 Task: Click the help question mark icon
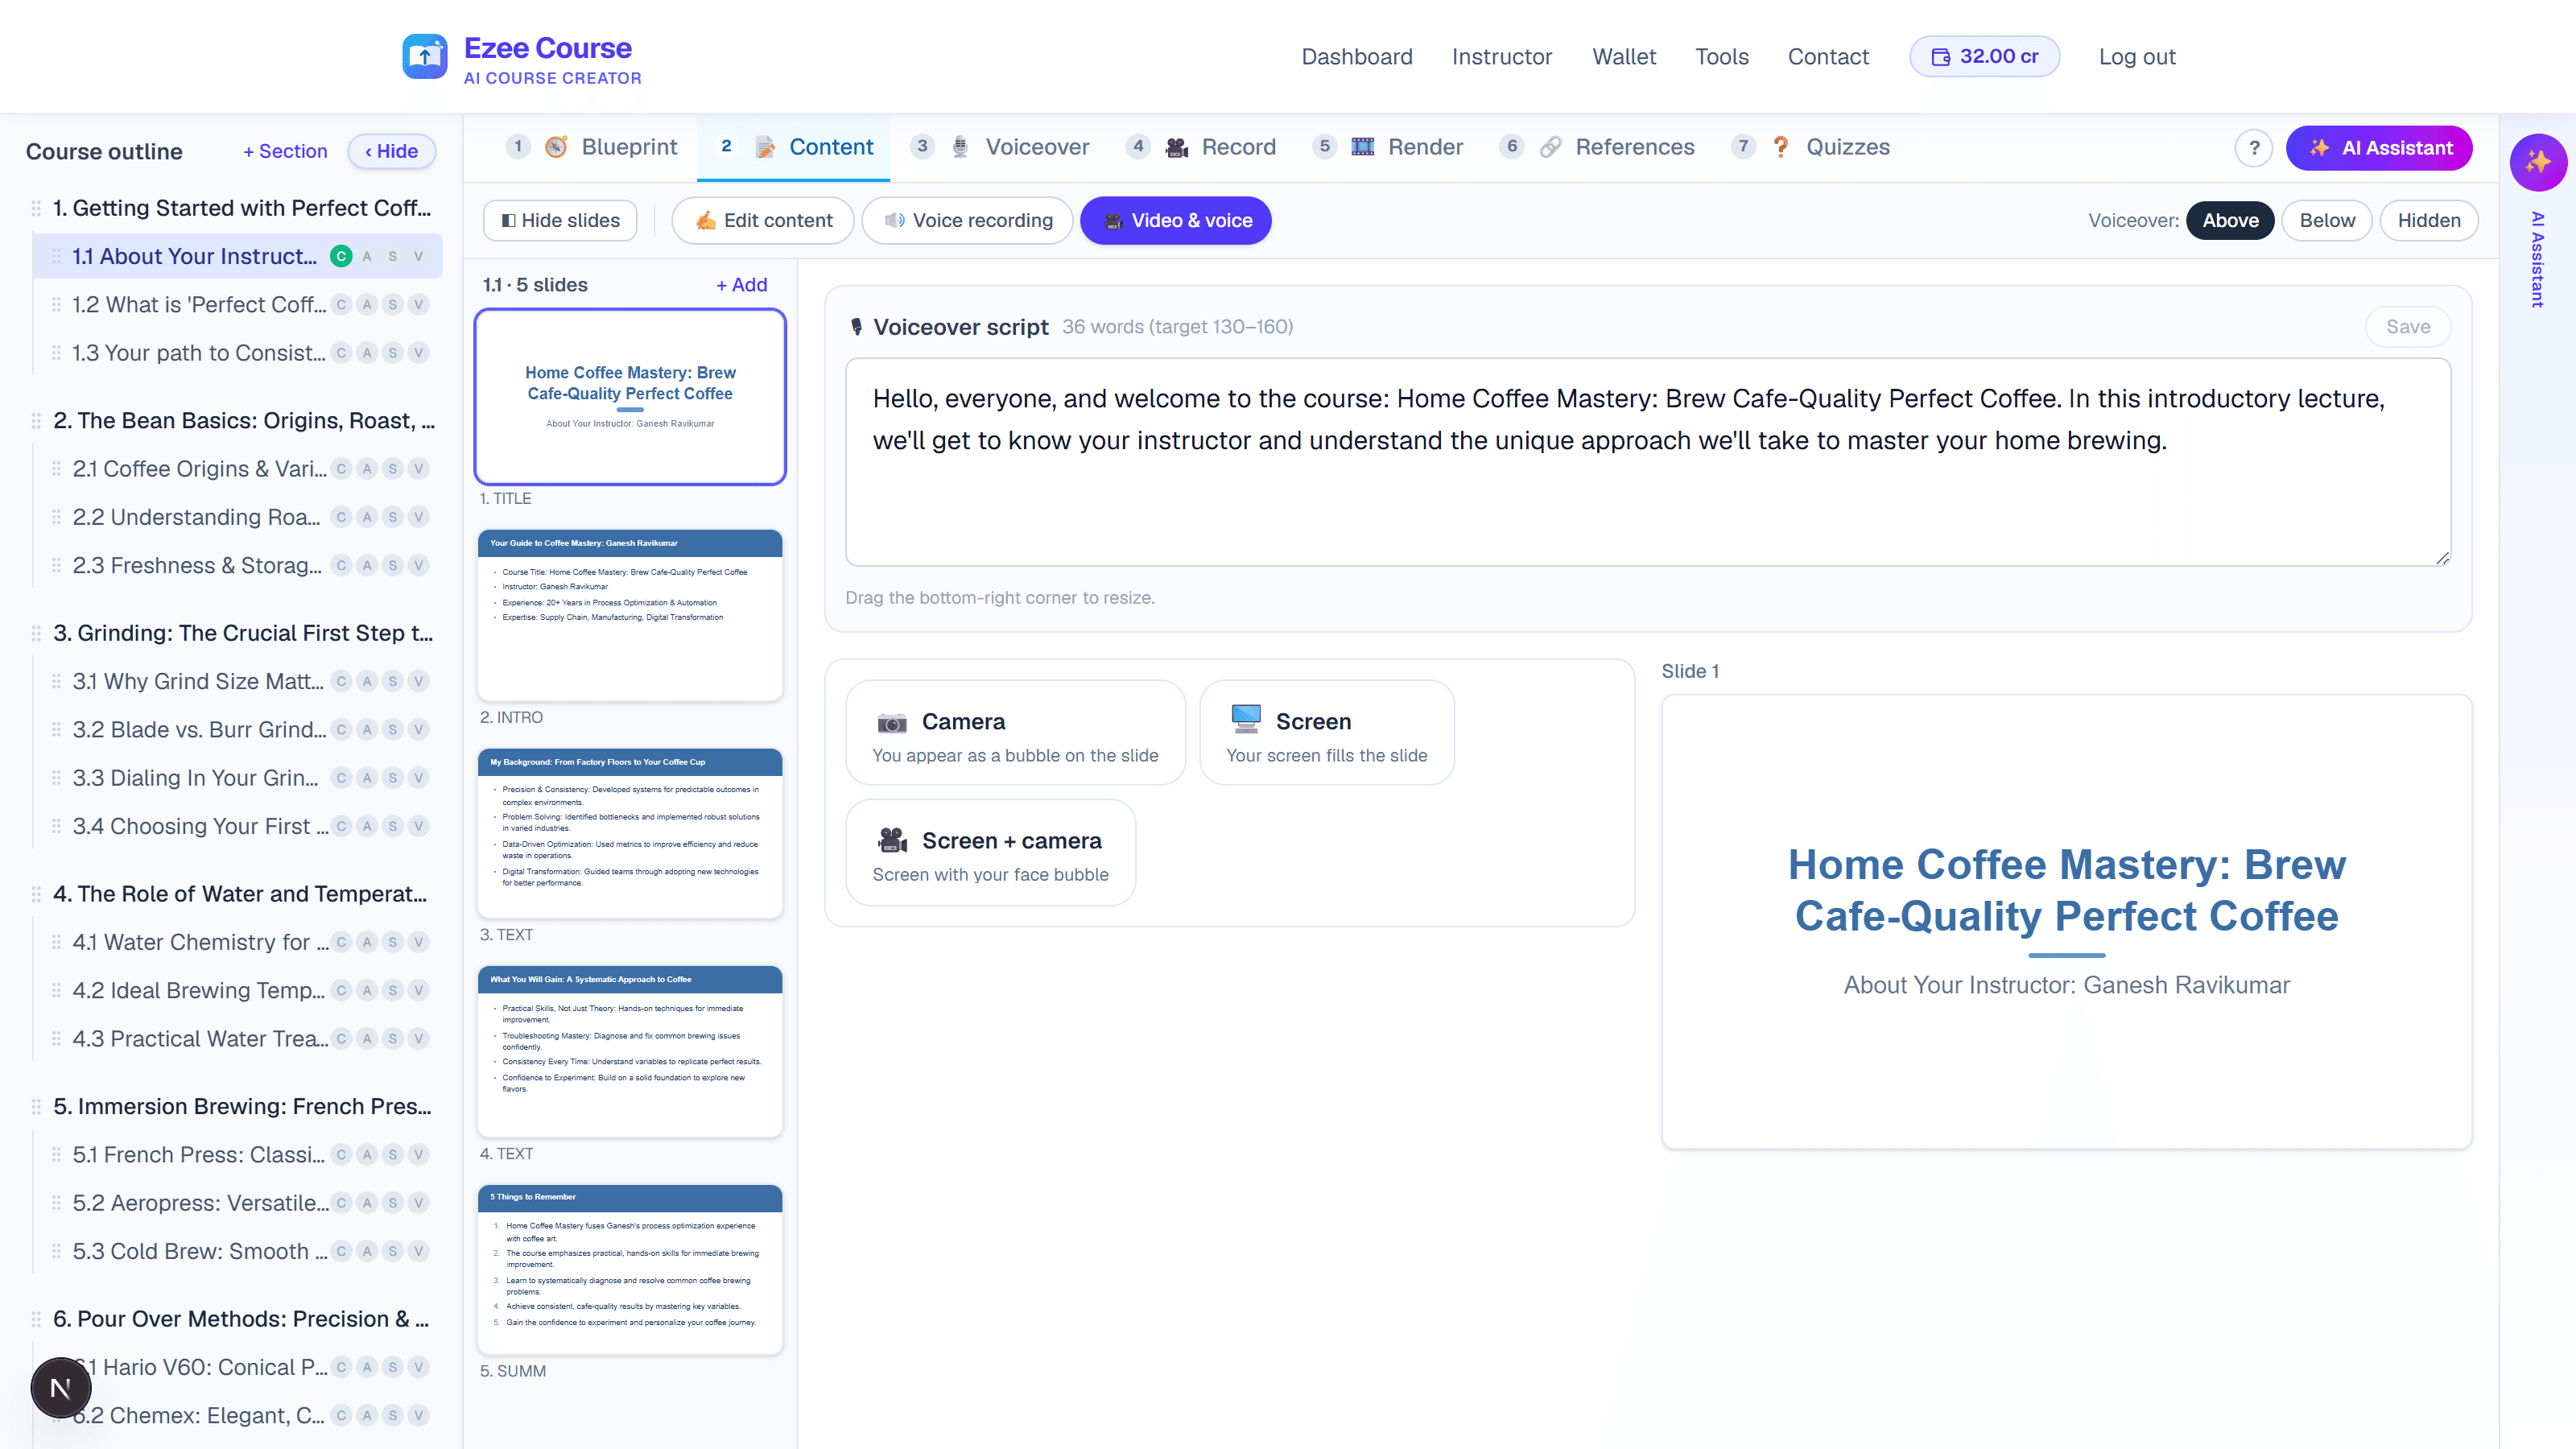(x=2254, y=148)
